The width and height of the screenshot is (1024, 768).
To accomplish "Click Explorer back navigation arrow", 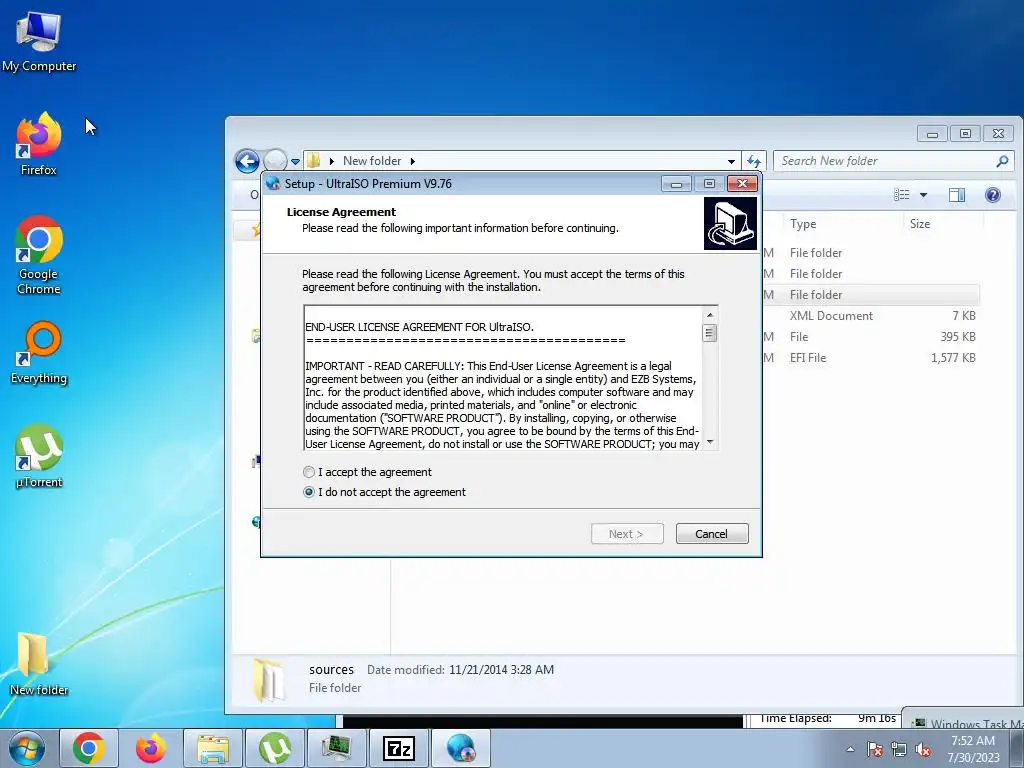I will (248, 161).
